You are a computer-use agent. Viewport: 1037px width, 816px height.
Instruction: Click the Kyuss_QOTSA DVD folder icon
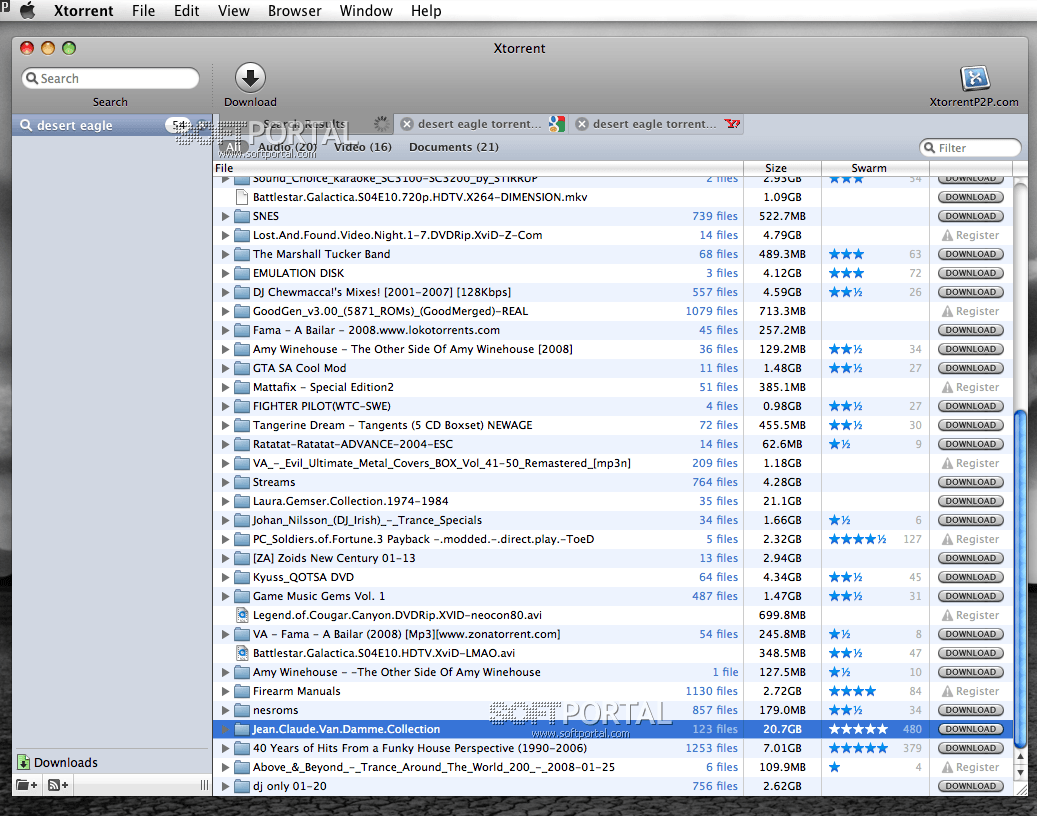(x=242, y=577)
